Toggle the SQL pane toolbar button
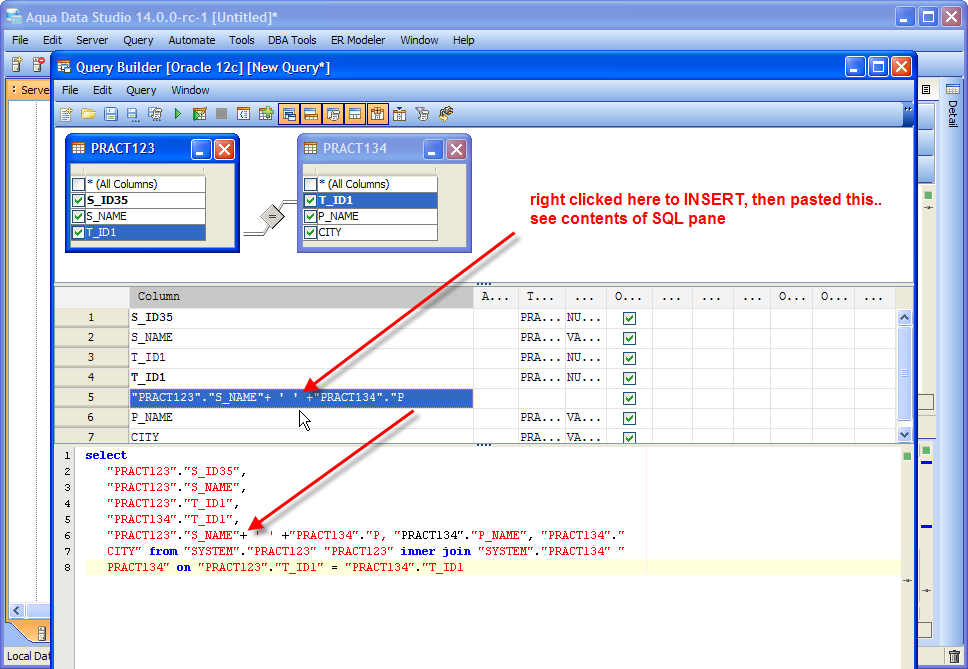The width and height of the screenshot is (968, 669). [333, 114]
